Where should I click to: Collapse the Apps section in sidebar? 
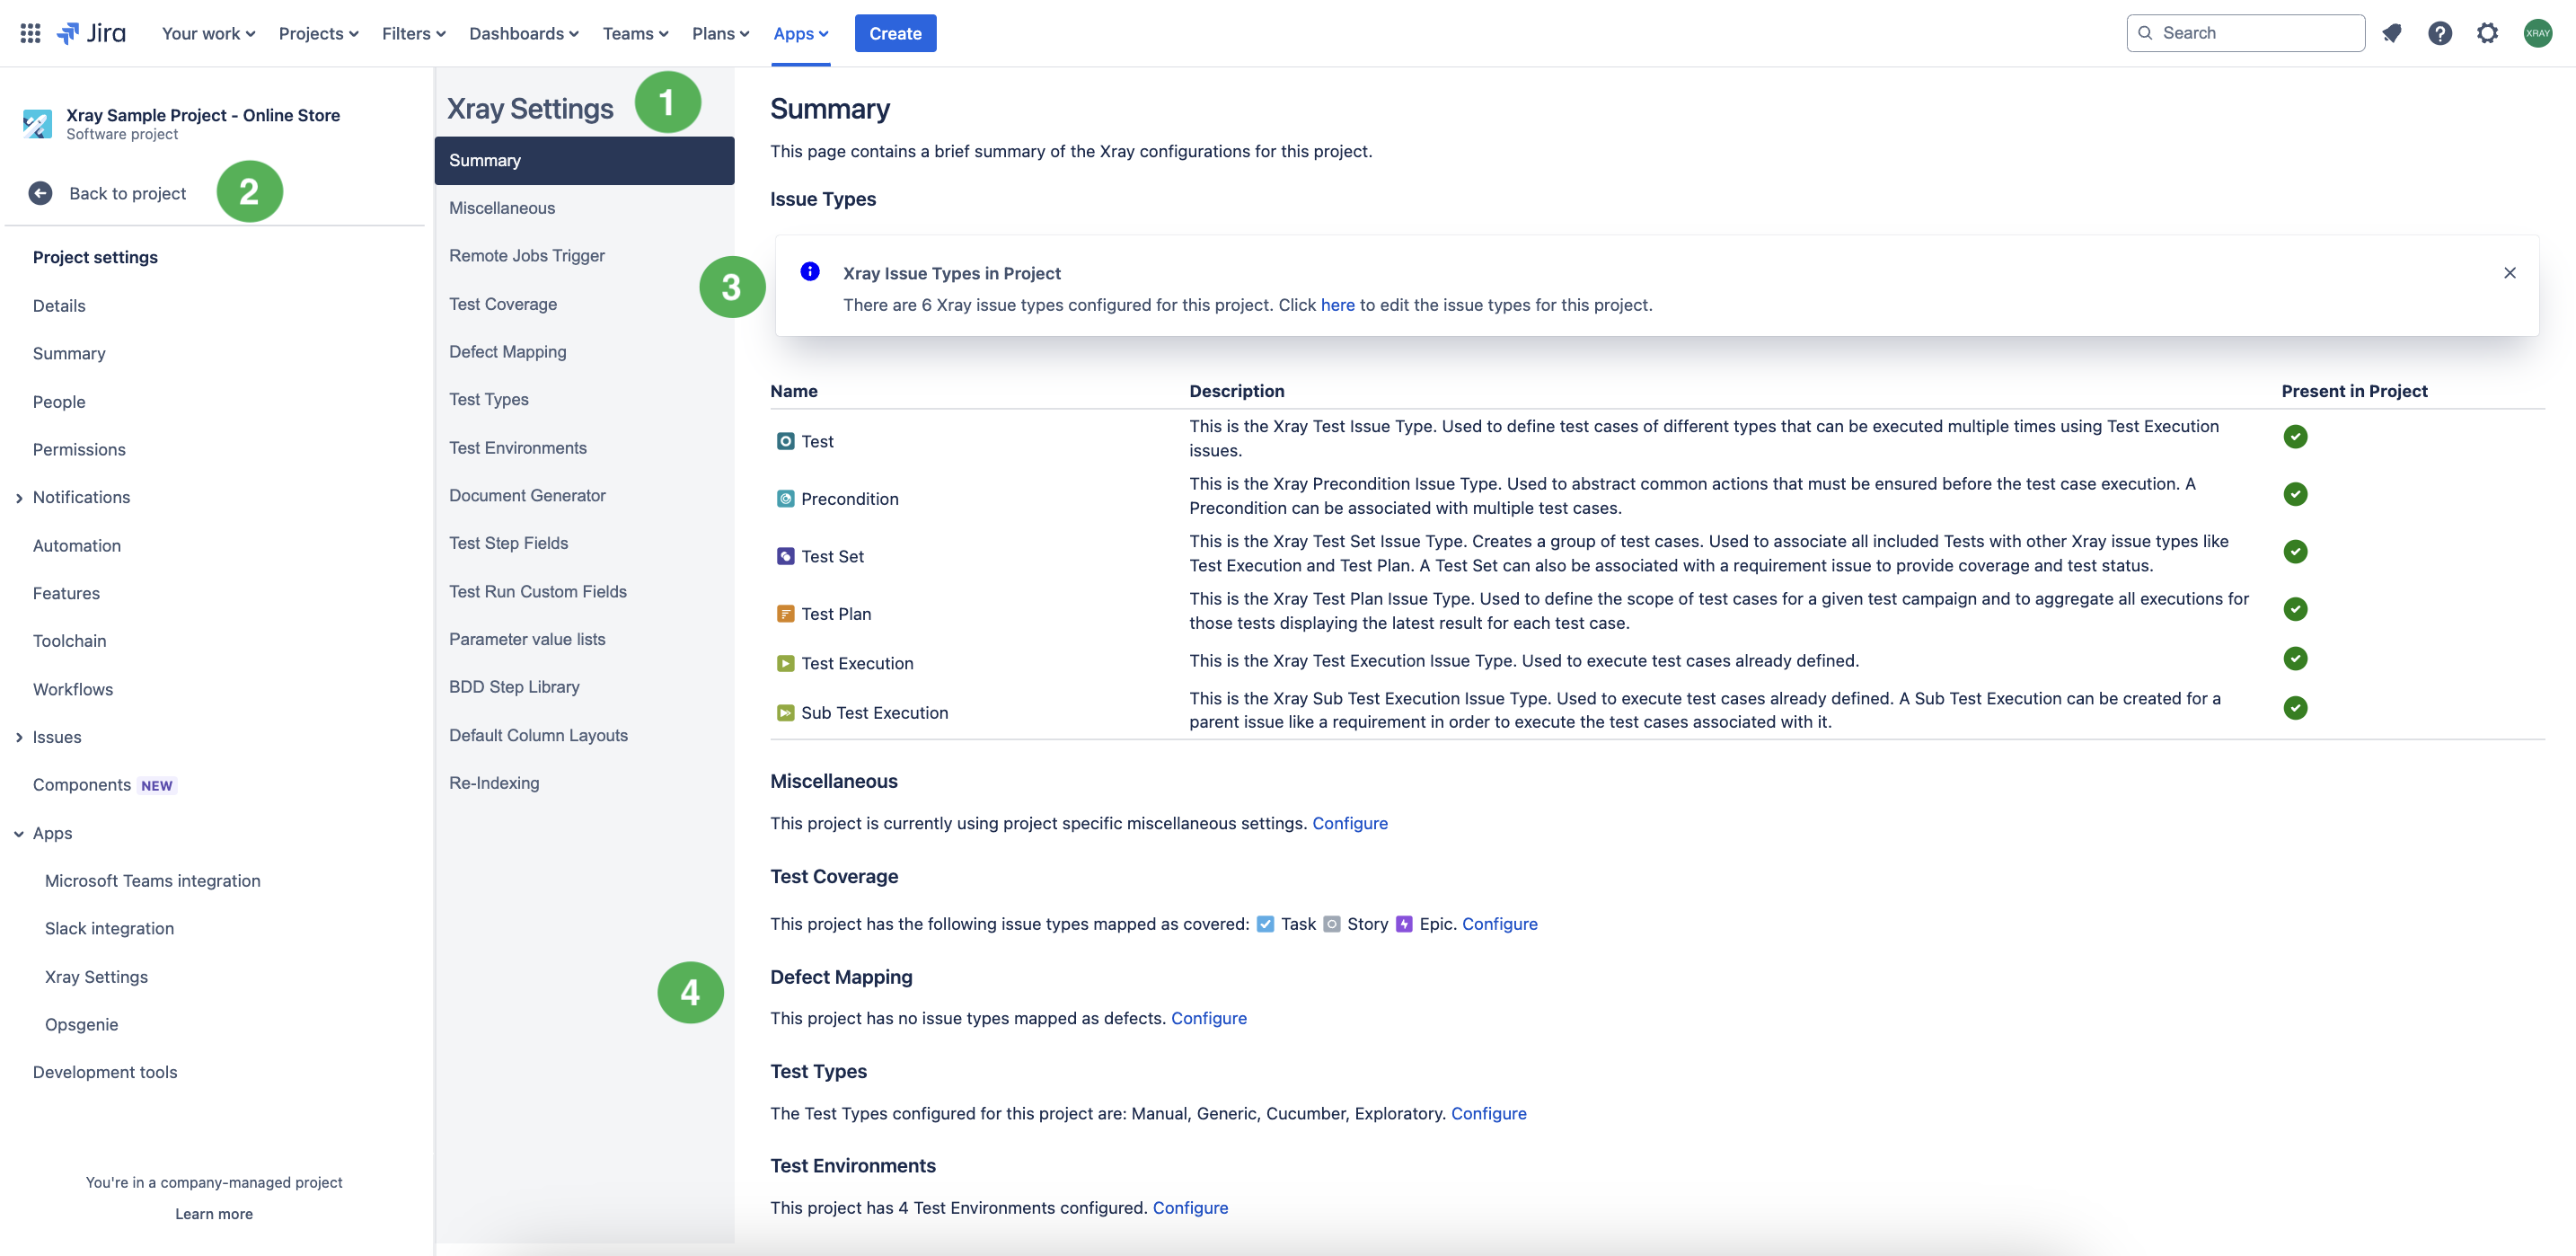[x=19, y=833]
